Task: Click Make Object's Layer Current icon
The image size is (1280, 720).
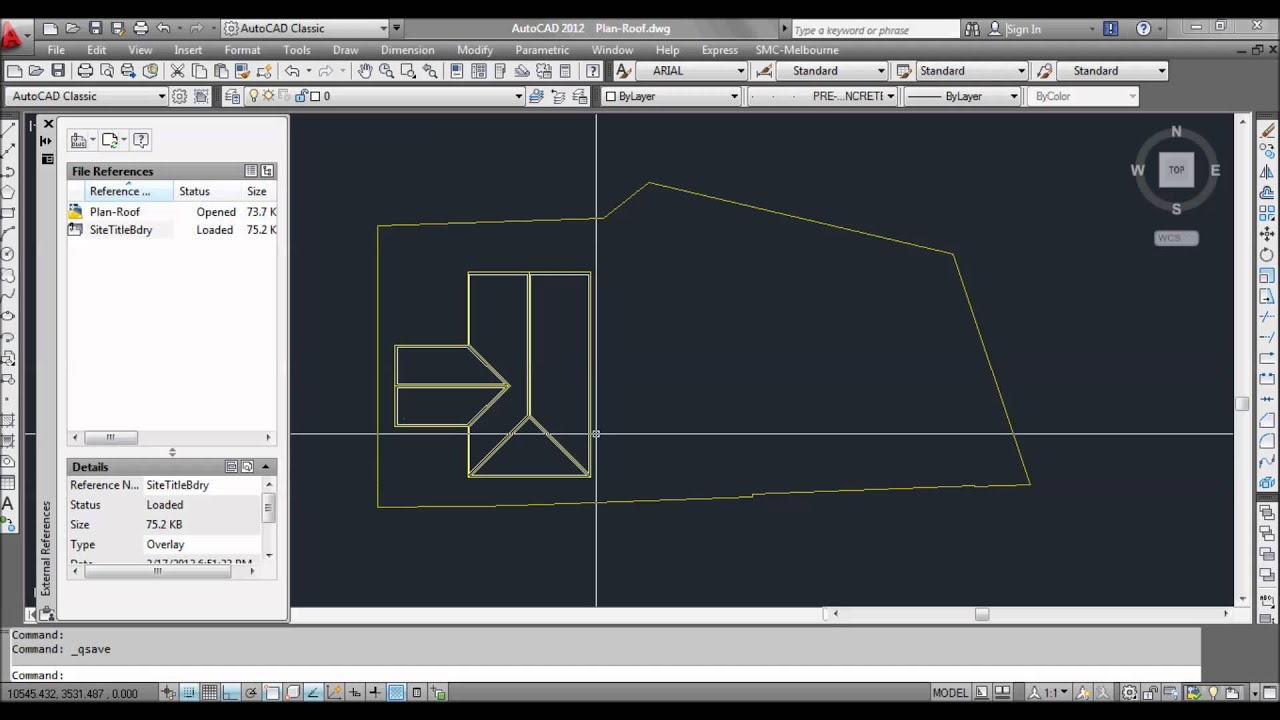Action: 536,96
